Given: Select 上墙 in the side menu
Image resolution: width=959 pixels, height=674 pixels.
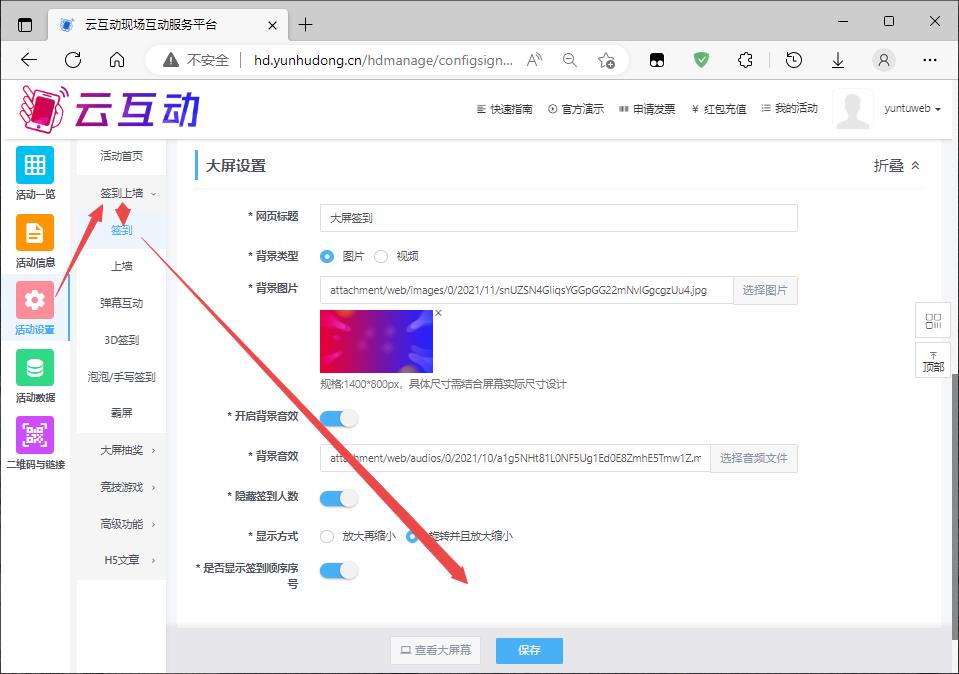Looking at the screenshot, I should (x=121, y=266).
